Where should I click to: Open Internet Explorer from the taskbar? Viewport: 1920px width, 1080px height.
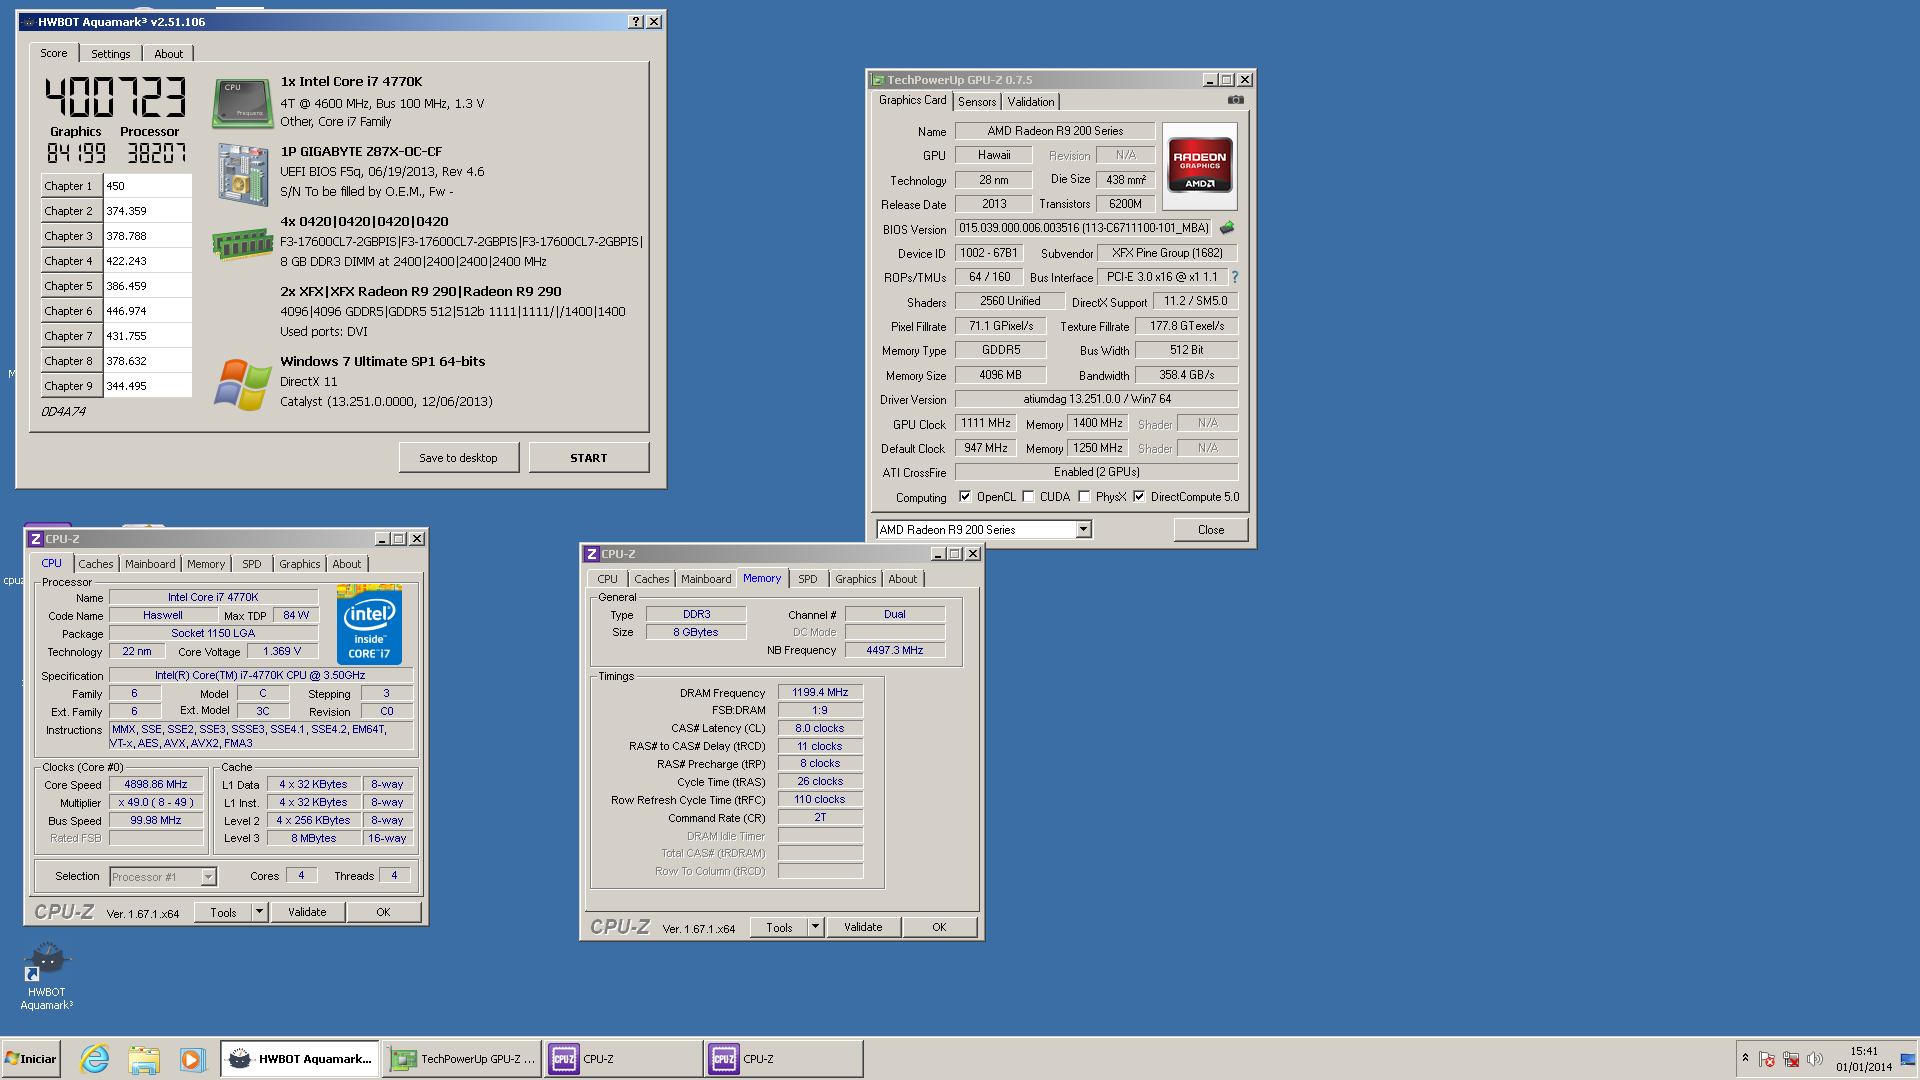tap(95, 1059)
